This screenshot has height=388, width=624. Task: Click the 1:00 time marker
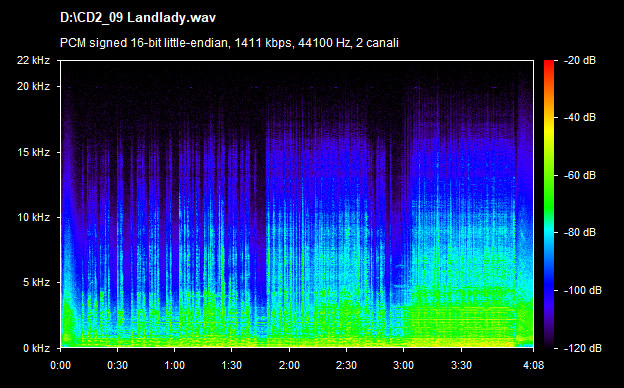(174, 365)
